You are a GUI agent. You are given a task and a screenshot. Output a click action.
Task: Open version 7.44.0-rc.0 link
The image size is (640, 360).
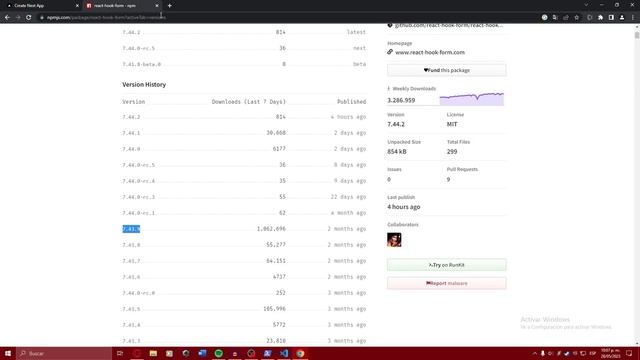(x=138, y=293)
